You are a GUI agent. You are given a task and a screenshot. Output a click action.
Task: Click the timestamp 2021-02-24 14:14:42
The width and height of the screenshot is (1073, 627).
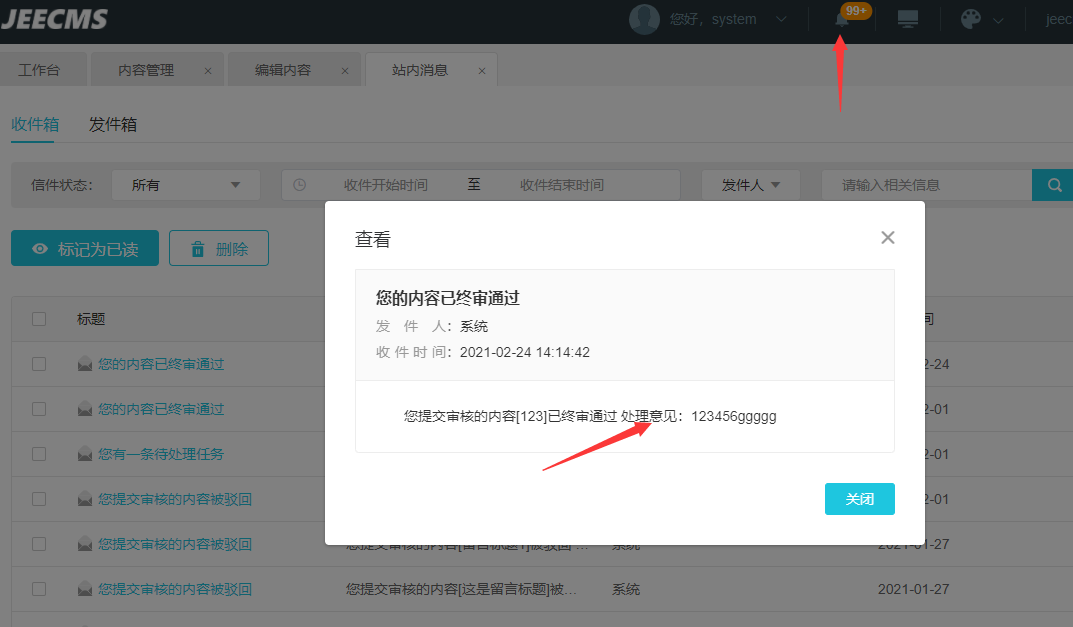click(525, 352)
